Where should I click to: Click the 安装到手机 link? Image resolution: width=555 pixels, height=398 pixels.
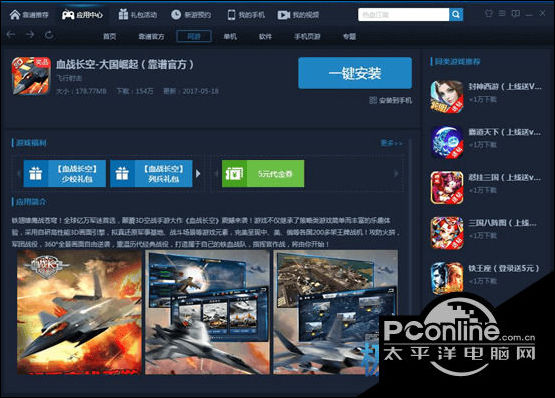[390, 101]
